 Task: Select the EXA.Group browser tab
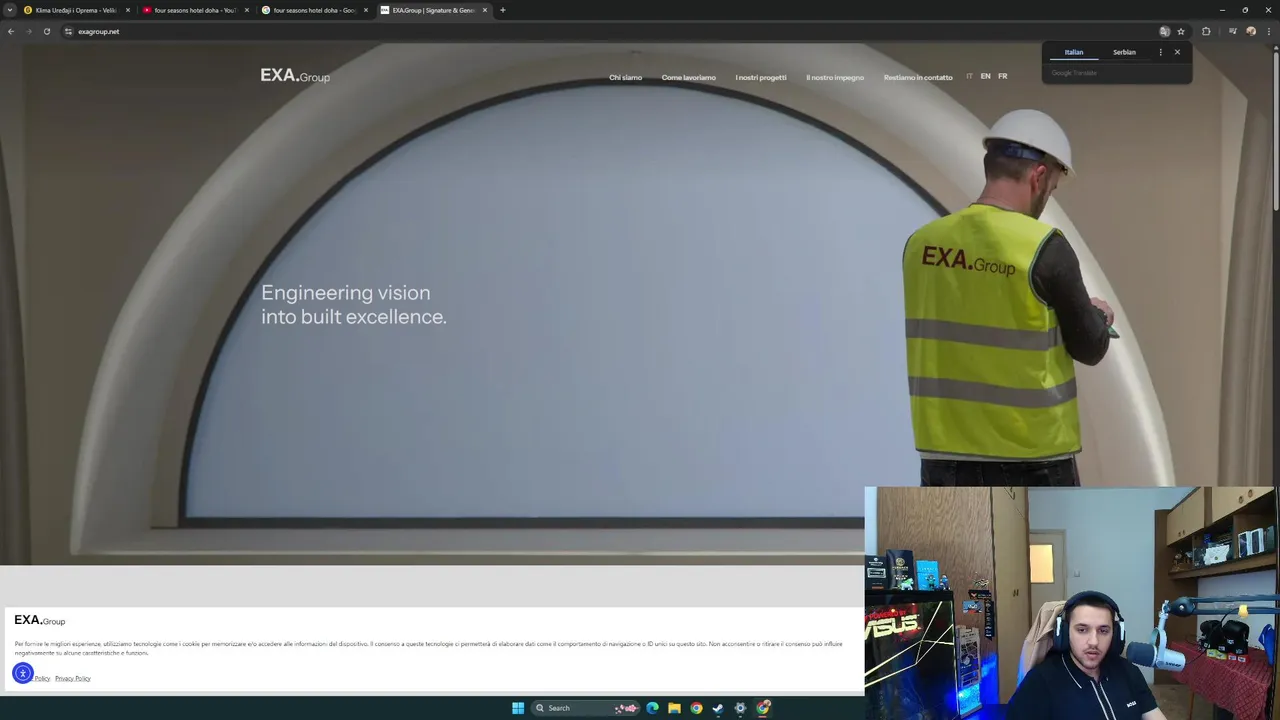433,10
